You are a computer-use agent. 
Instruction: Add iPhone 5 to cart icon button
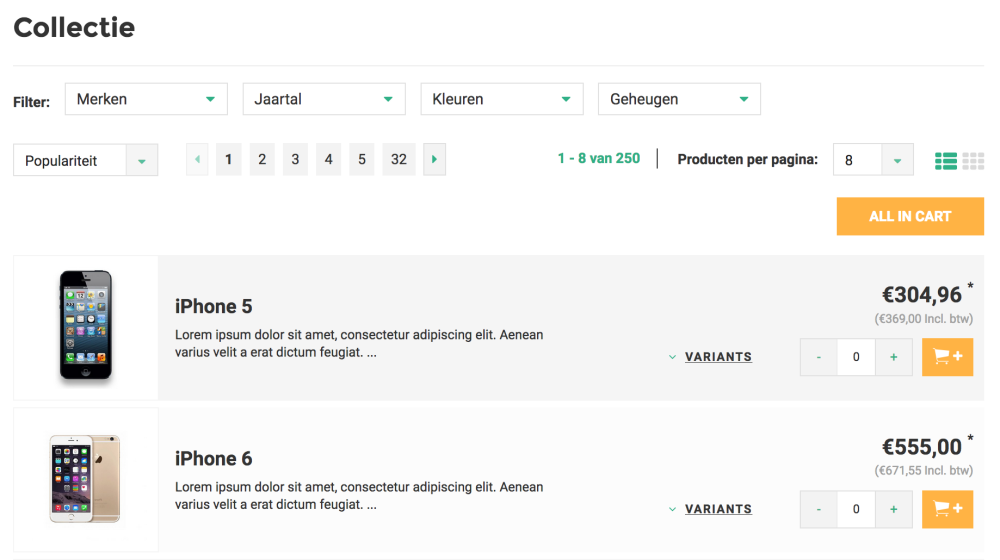pos(947,357)
